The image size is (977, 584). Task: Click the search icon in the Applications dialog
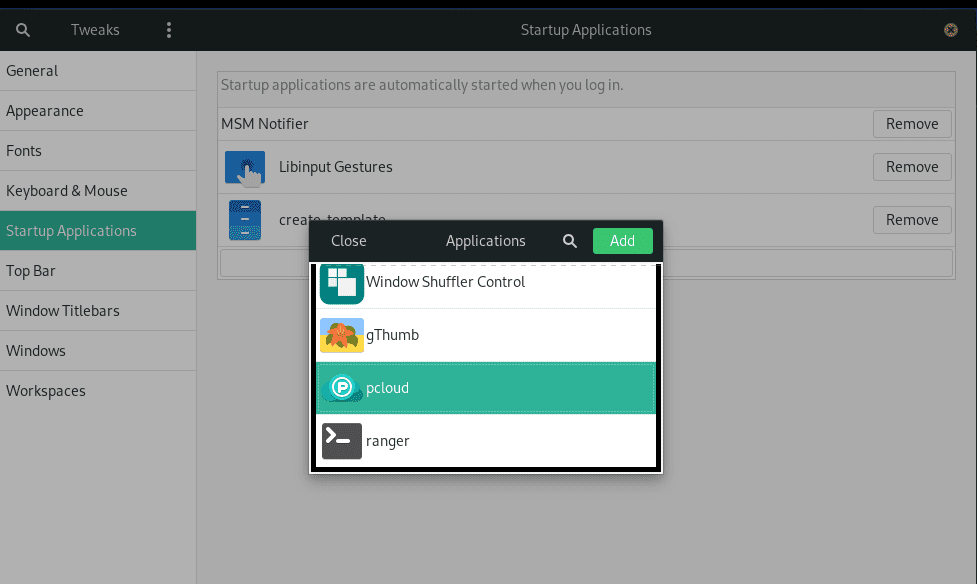569,240
